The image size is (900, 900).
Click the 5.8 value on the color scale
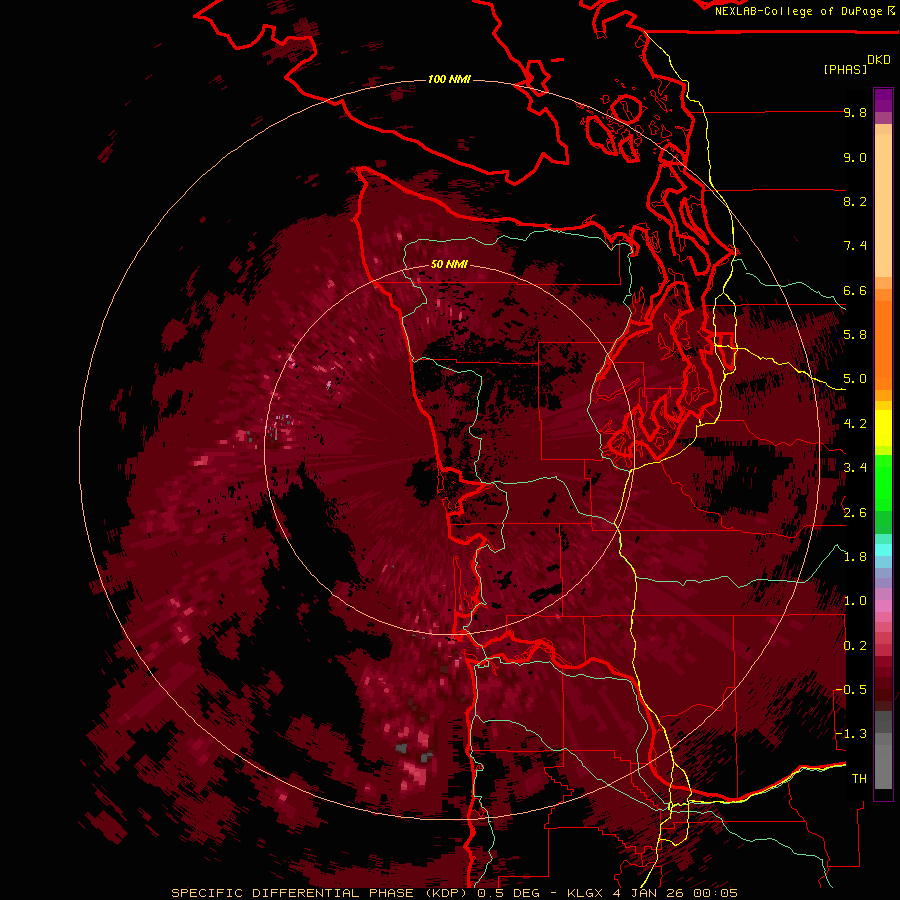pyautogui.click(x=855, y=335)
